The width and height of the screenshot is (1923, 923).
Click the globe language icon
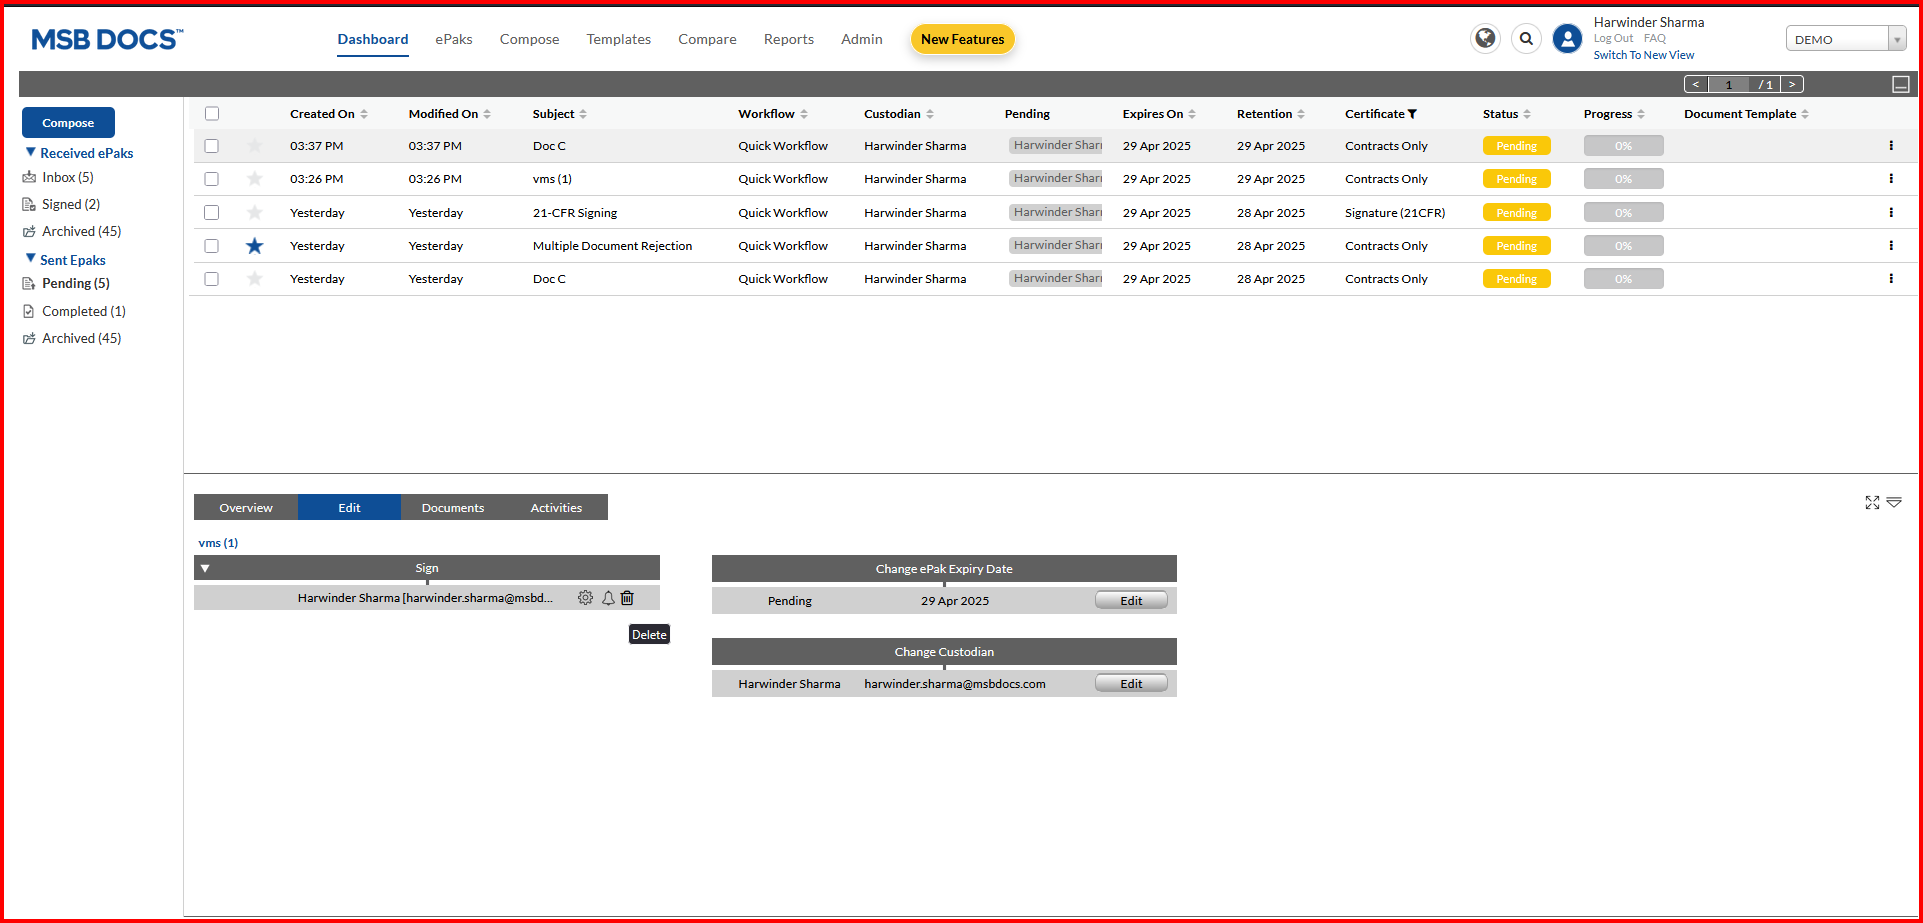(1485, 39)
